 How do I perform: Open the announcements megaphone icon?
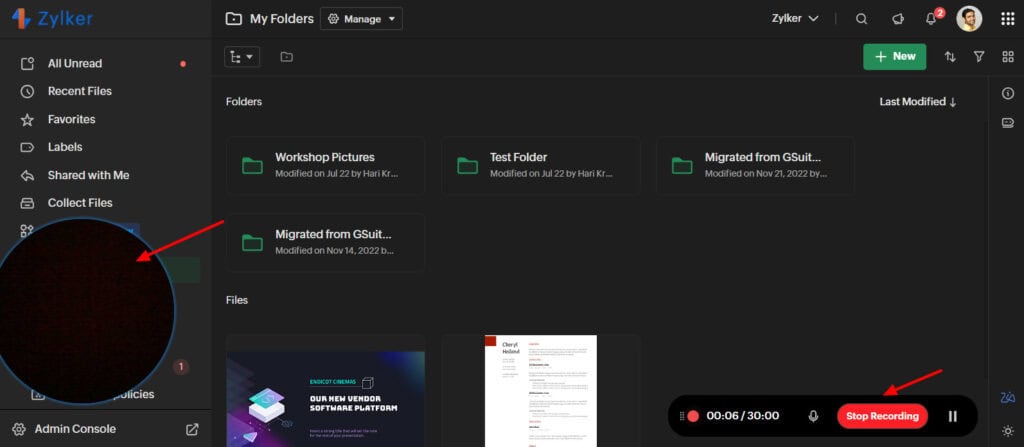coord(898,19)
